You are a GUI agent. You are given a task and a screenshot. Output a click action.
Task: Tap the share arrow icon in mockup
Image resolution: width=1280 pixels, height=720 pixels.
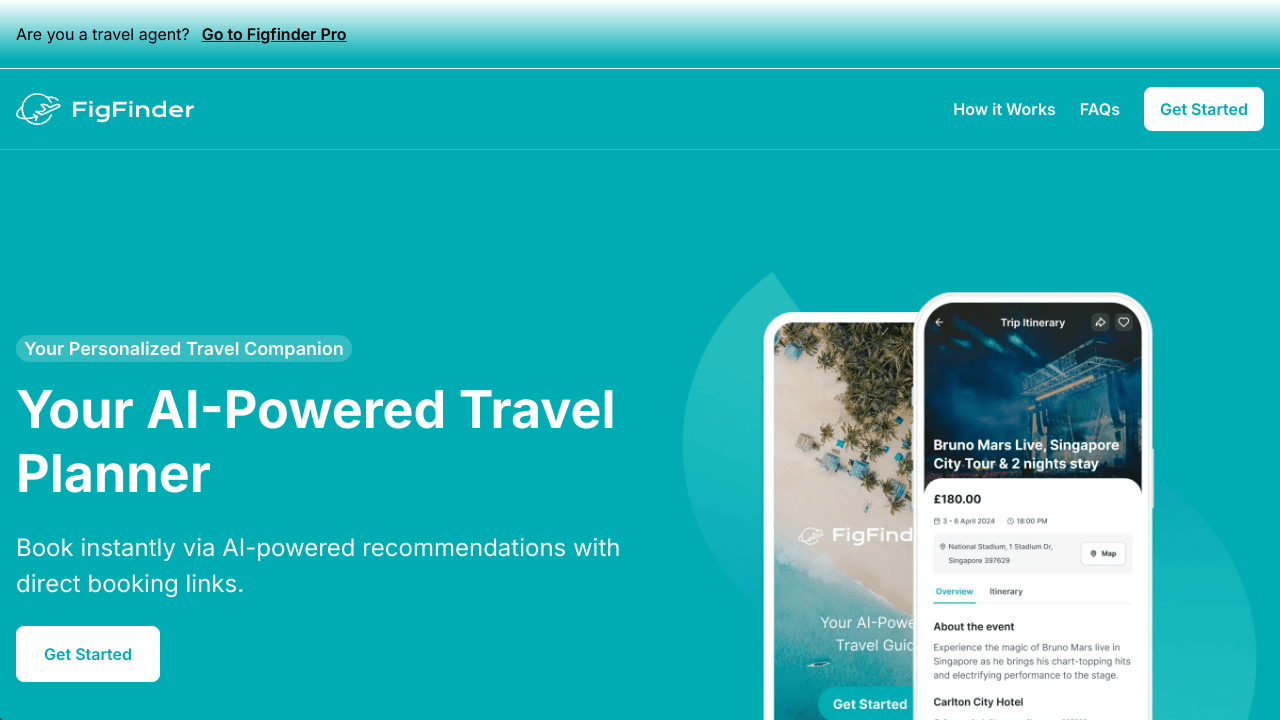pos(1100,322)
